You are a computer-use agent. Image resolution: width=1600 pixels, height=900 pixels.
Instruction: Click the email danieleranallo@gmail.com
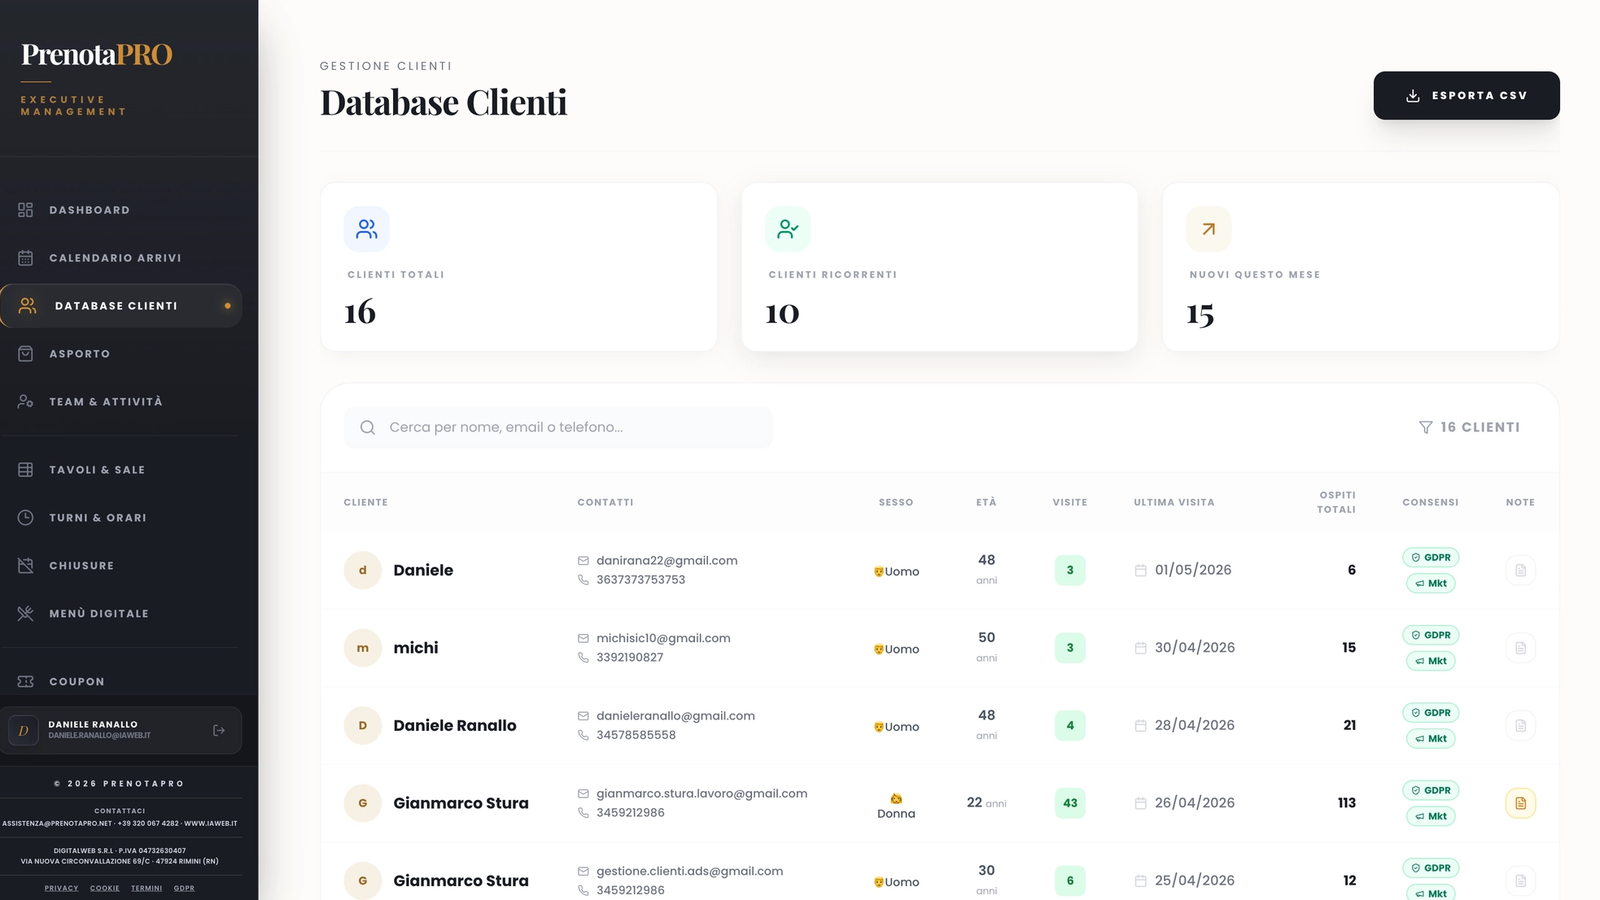point(676,716)
